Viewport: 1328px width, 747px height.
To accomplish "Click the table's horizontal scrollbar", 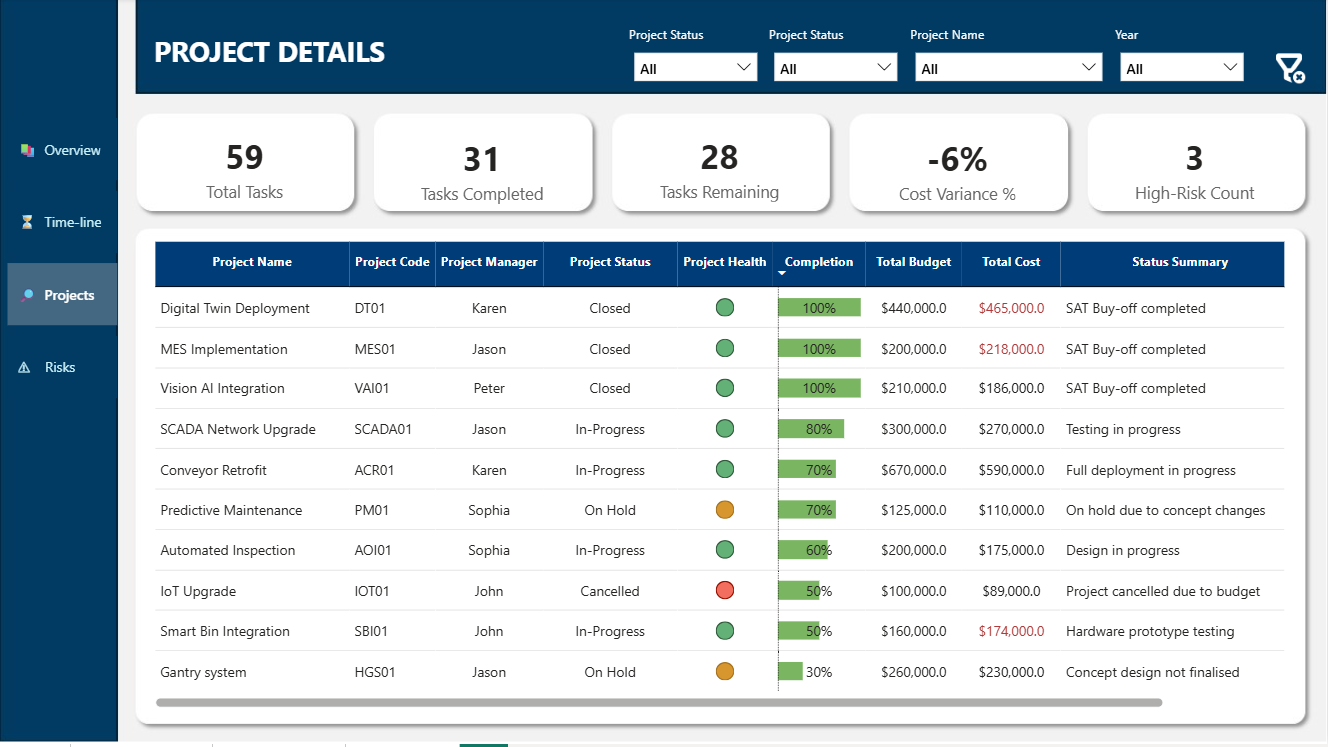I will (658, 703).
